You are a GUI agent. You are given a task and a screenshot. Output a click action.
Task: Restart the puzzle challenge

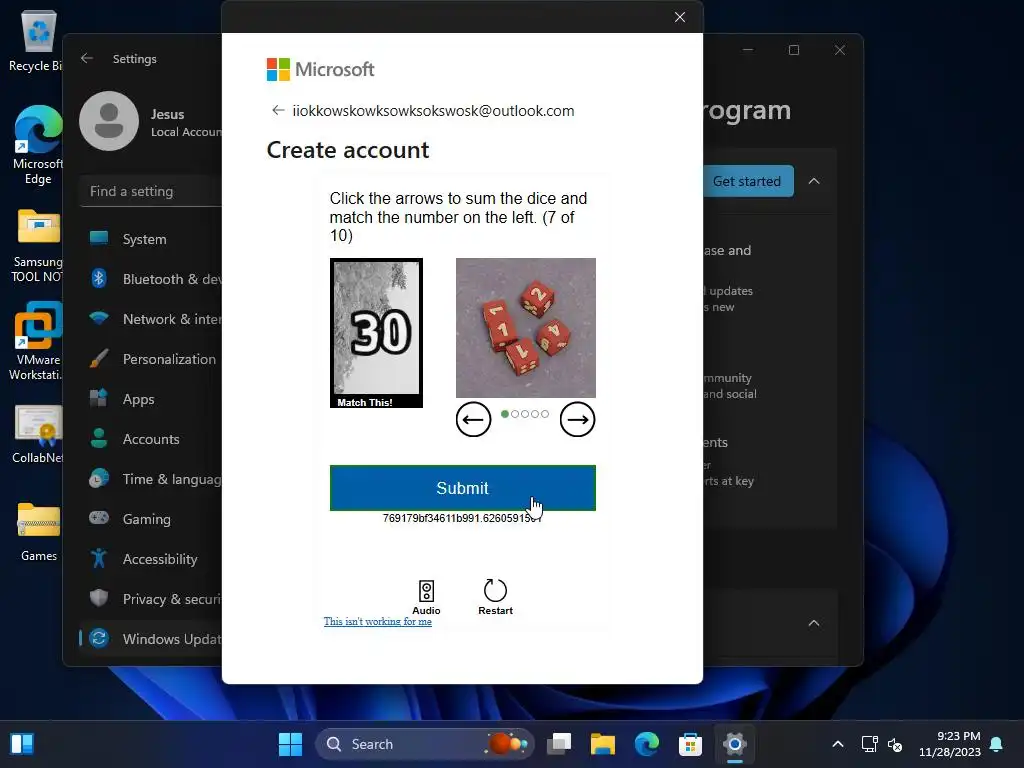click(495, 598)
